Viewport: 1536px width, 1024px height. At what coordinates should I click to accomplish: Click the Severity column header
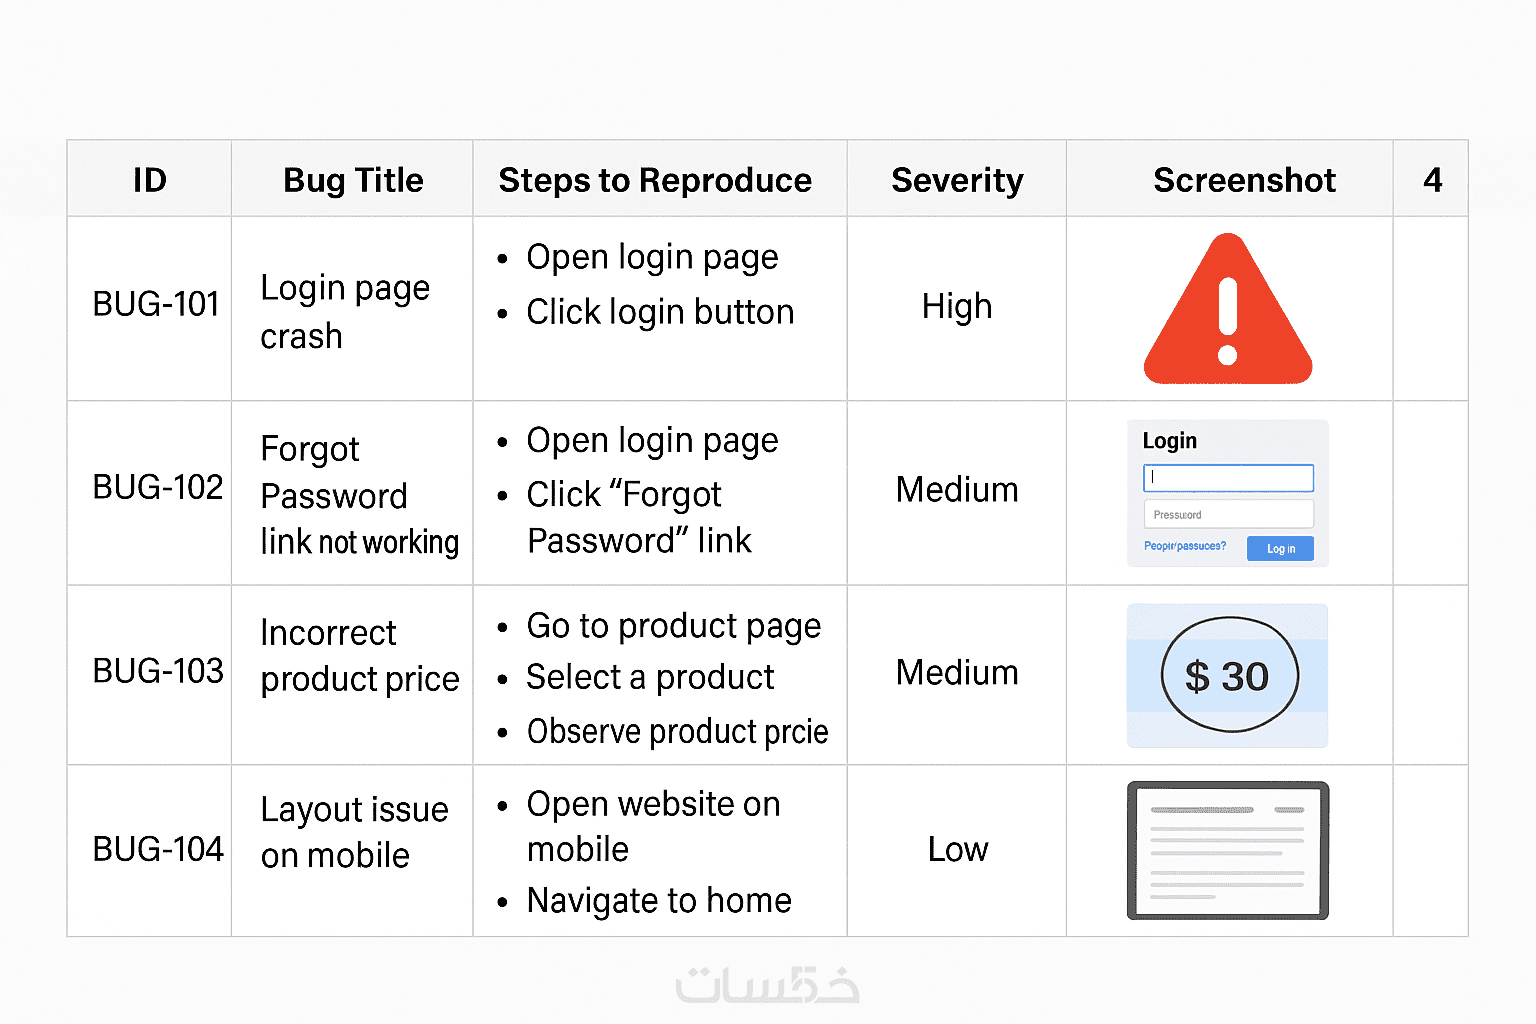click(957, 180)
